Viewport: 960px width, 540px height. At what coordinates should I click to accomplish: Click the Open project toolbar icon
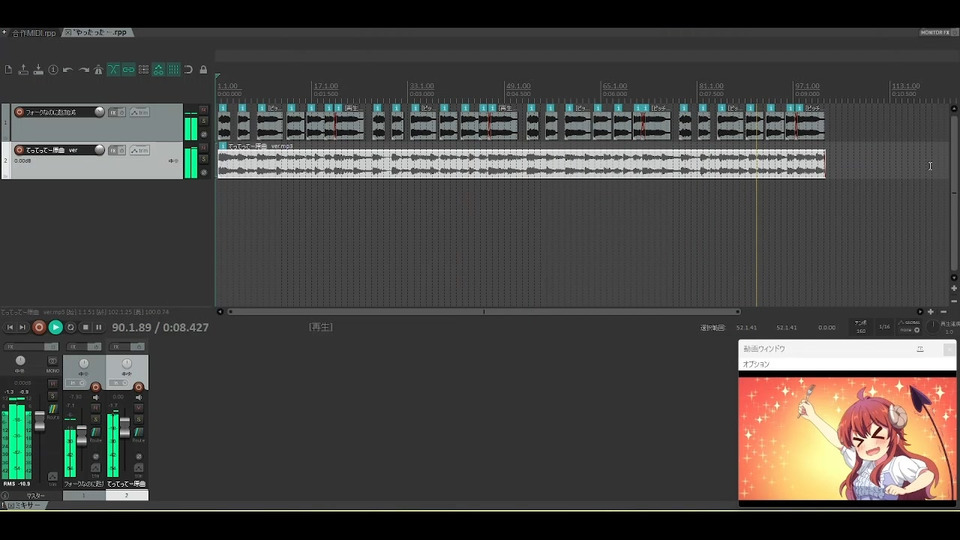click(23, 70)
